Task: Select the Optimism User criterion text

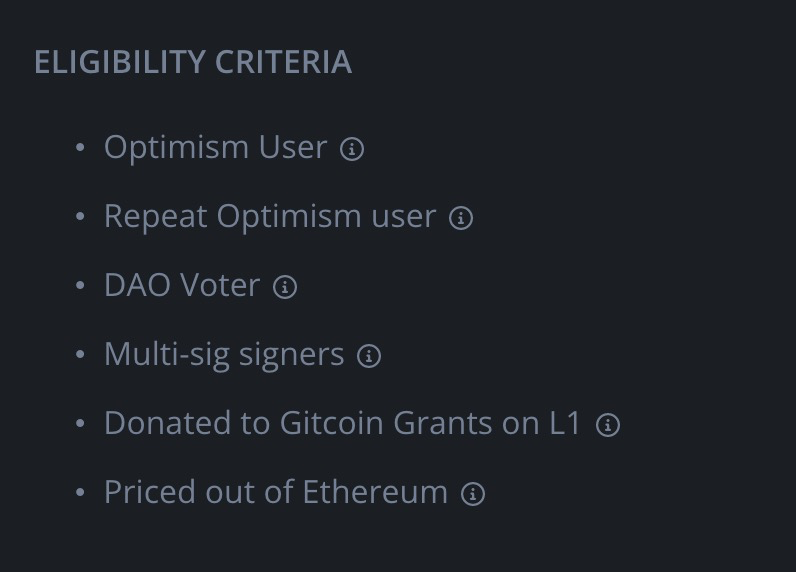Action: (216, 147)
